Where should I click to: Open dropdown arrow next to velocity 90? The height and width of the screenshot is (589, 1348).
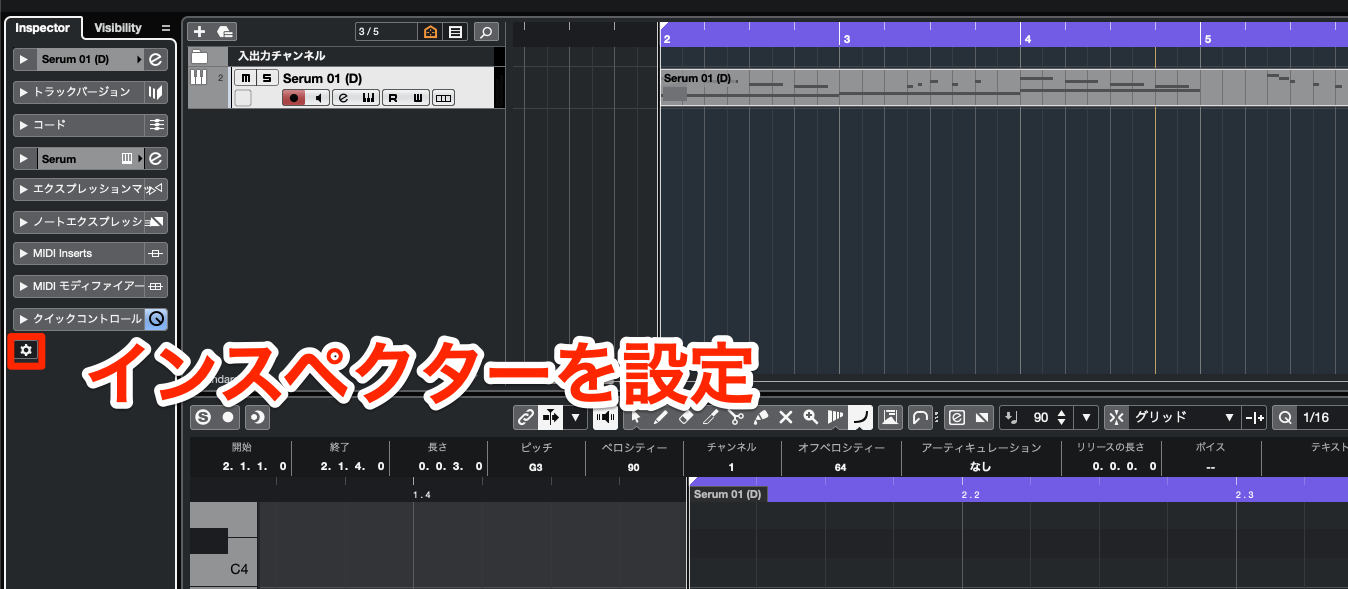[1088, 417]
